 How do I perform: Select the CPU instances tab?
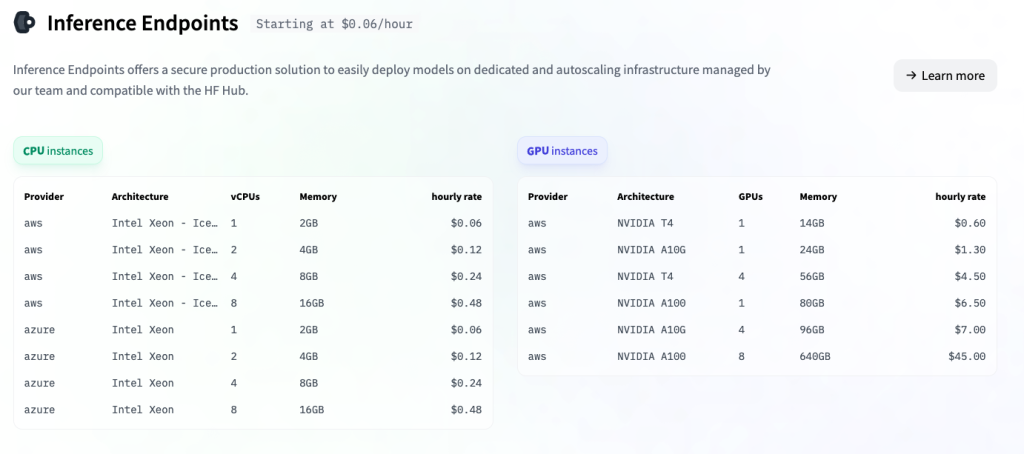coord(58,151)
